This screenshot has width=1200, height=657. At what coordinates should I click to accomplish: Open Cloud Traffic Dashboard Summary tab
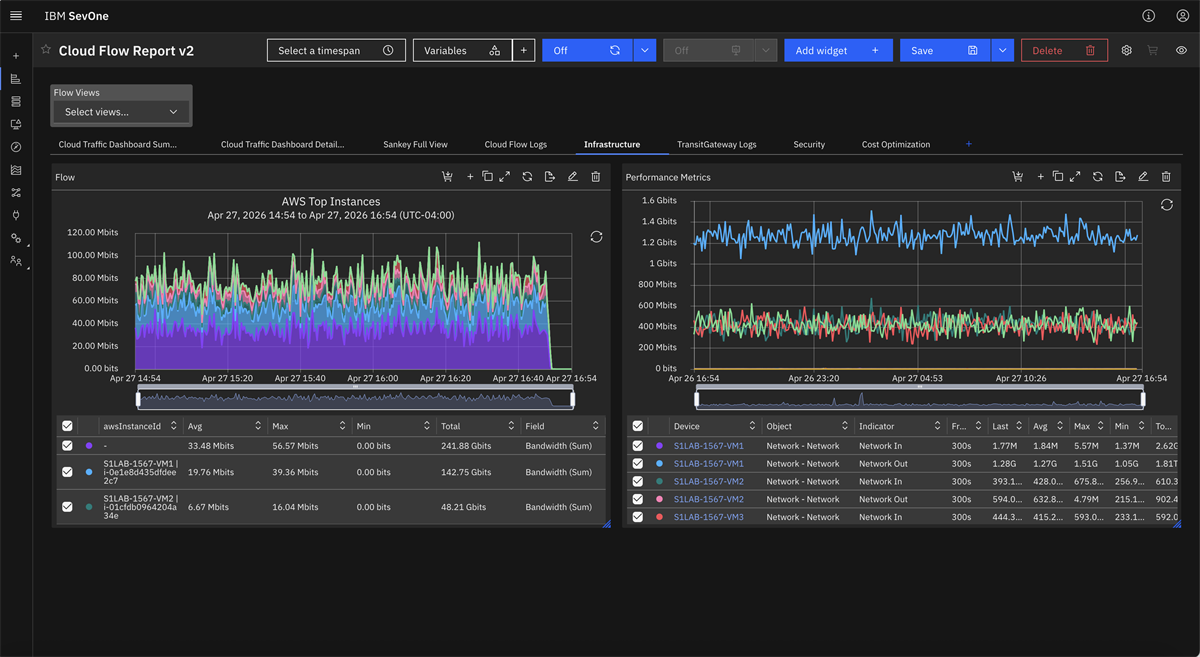click(x=118, y=145)
